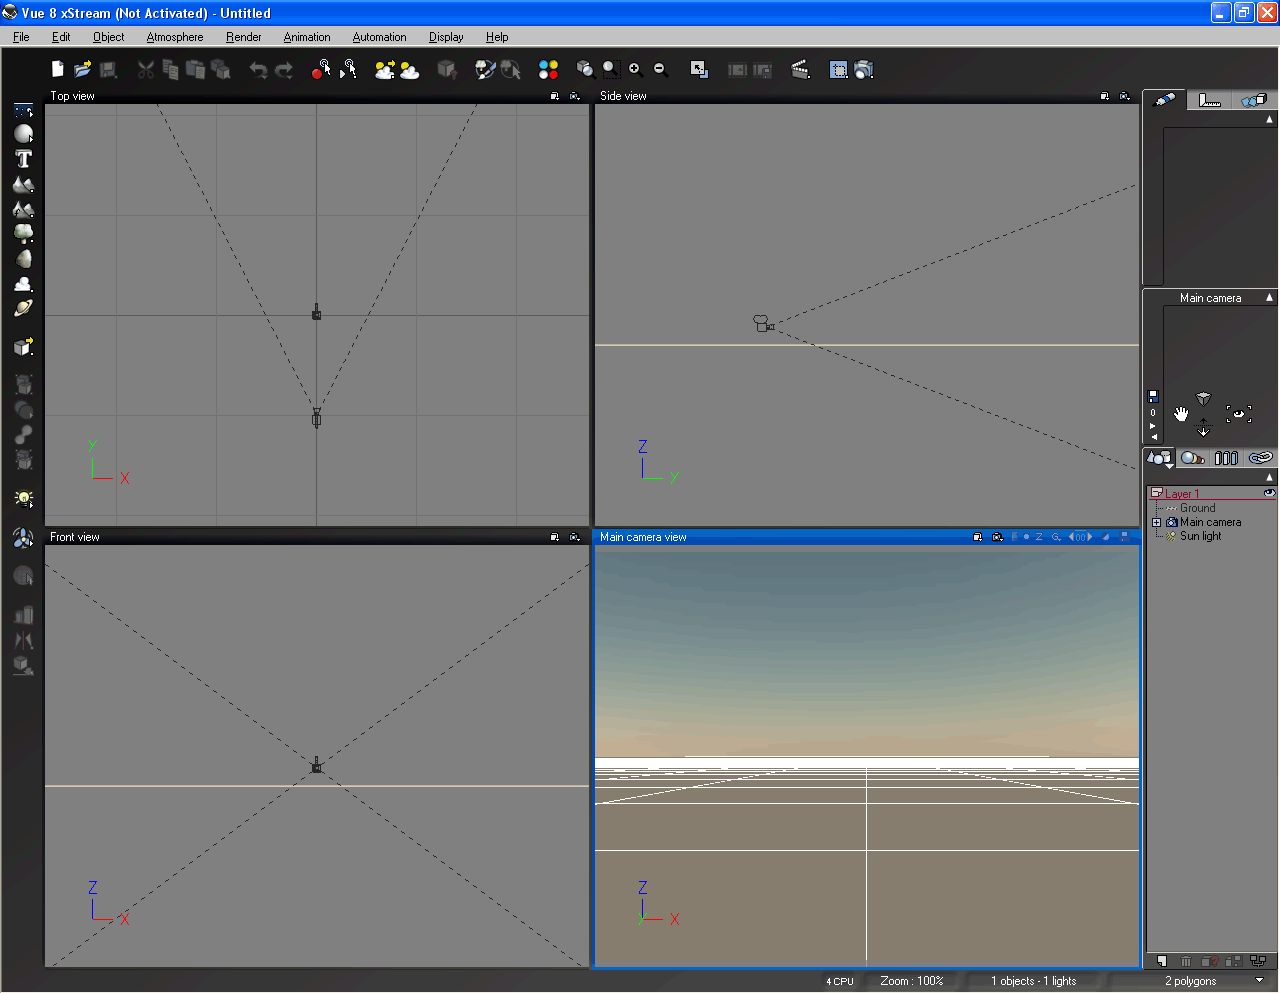Collapse the layers panel with the triangle
Screen dimensions: 1280x993
click(x=1270, y=478)
